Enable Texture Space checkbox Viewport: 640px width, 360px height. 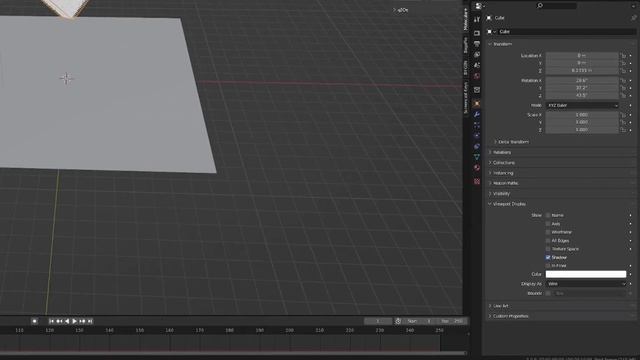548,249
